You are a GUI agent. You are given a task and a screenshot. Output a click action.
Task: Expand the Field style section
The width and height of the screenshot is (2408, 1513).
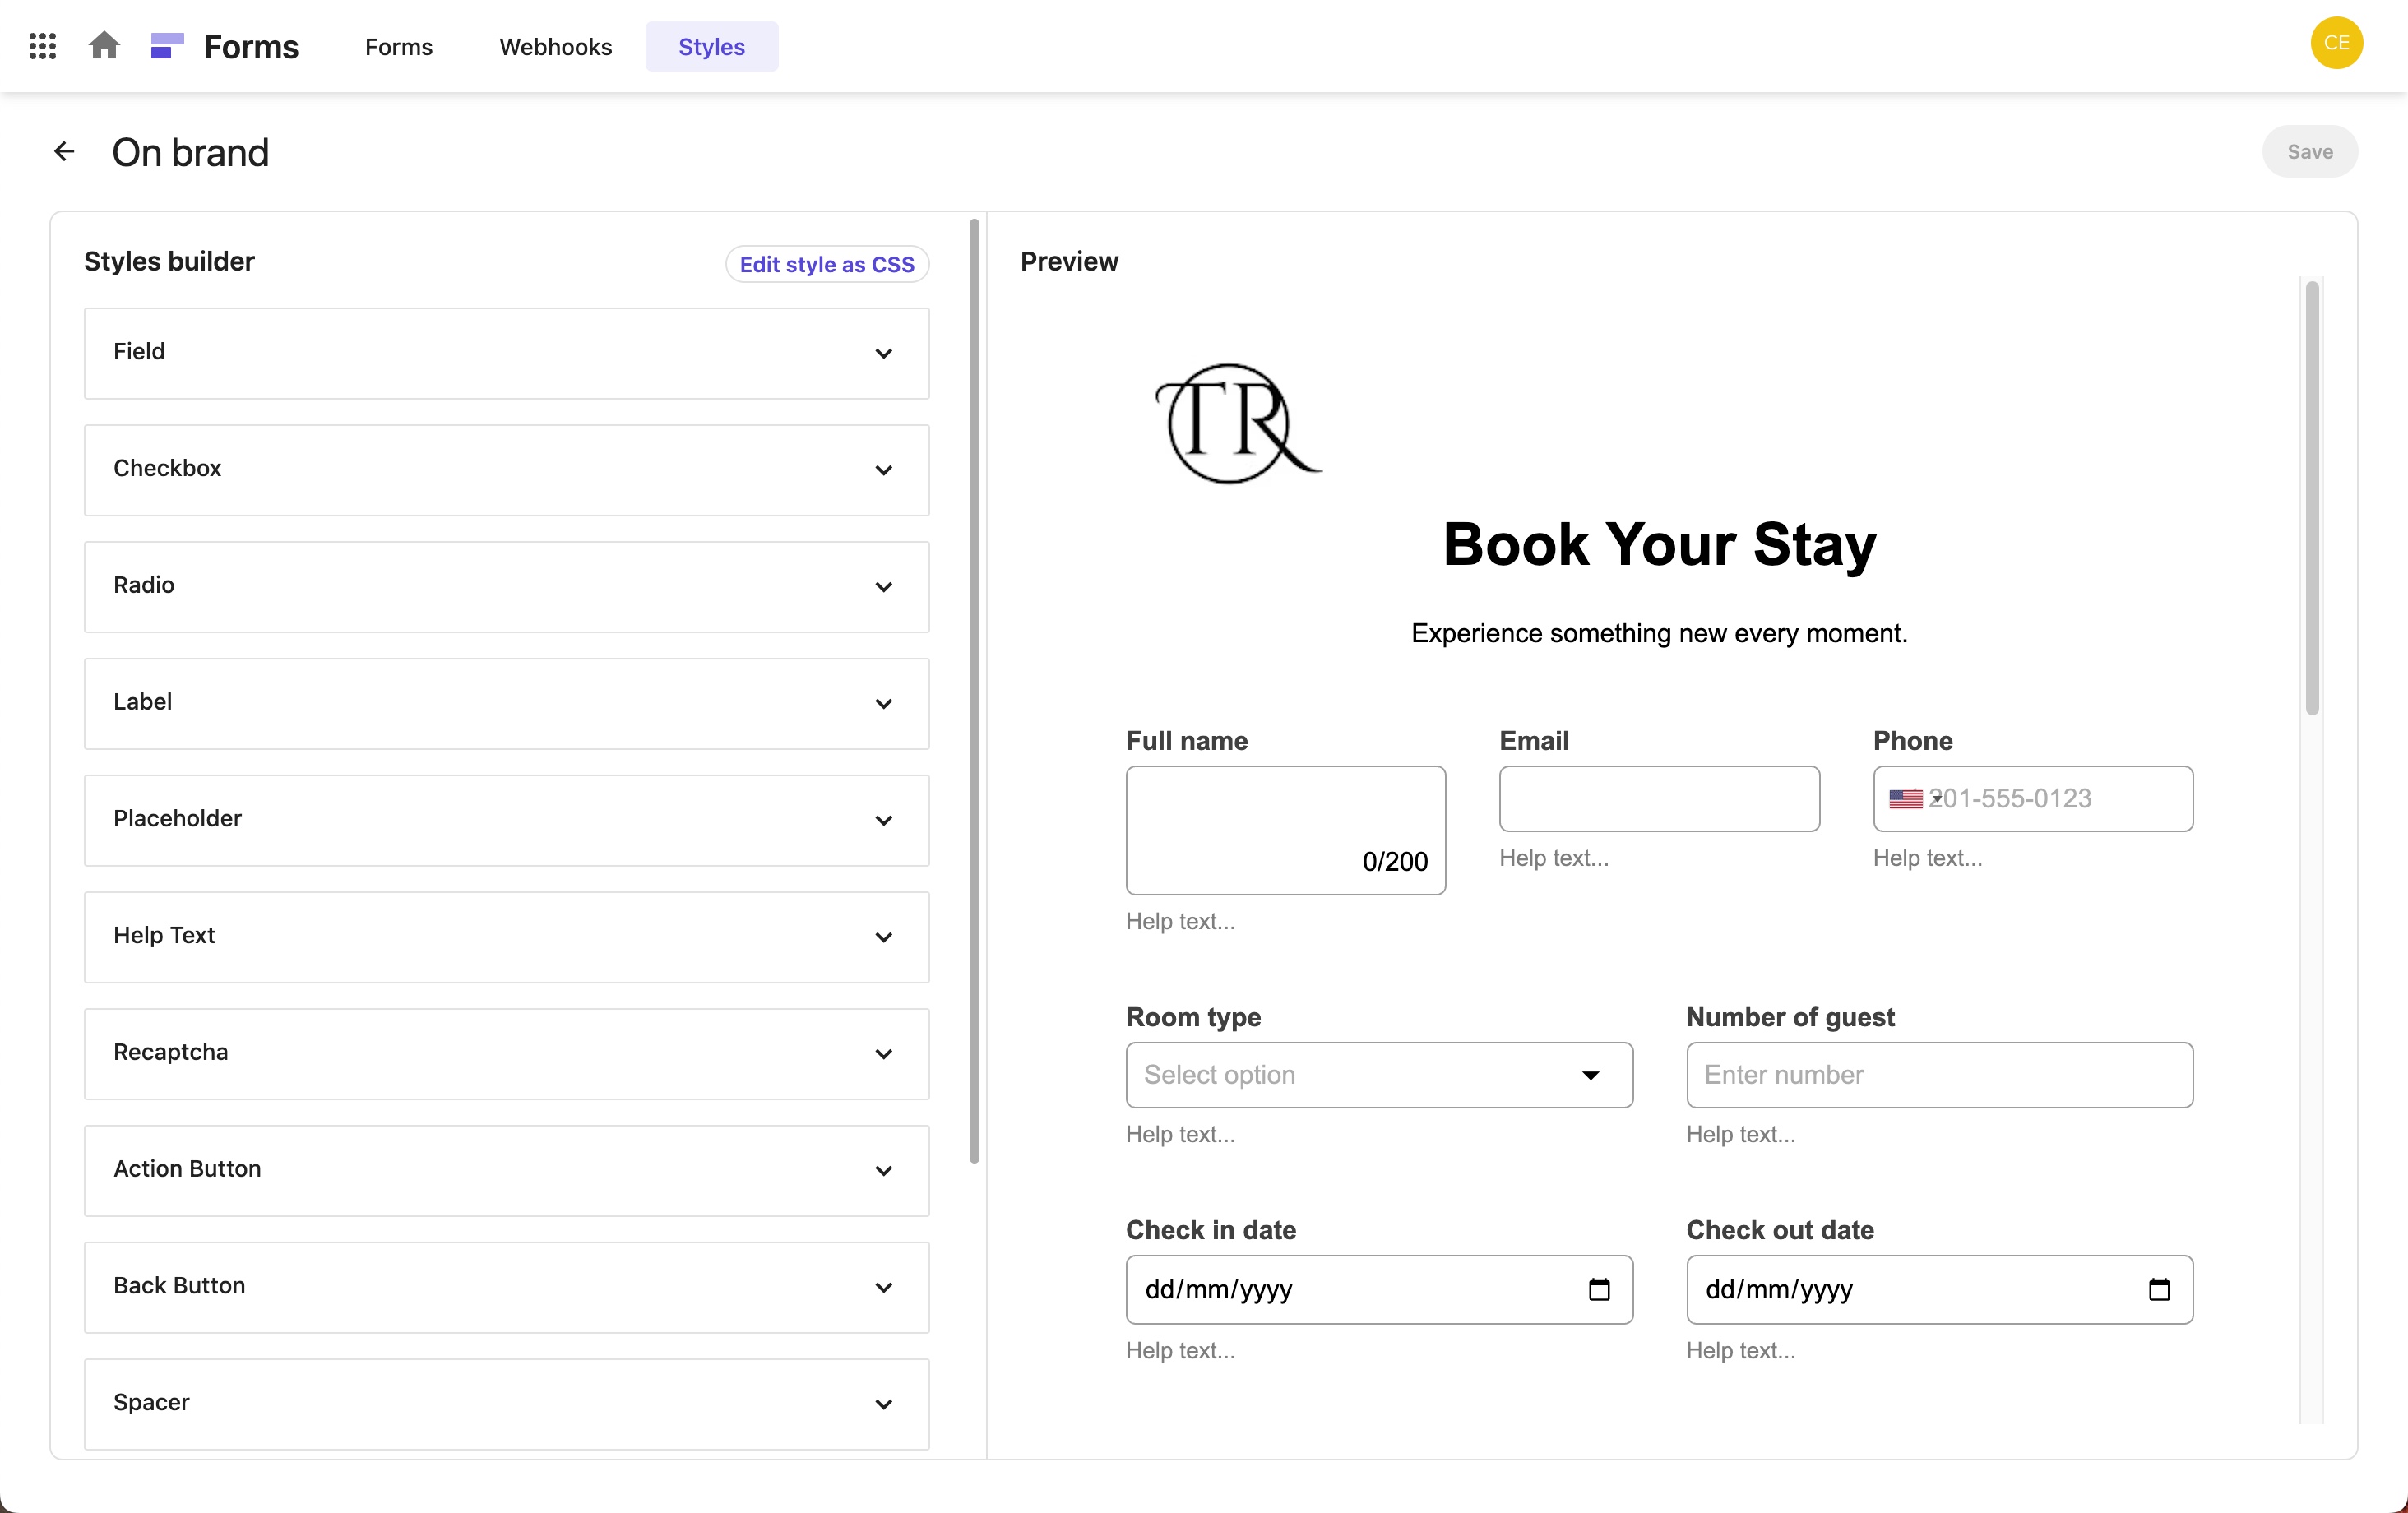point(506,353)
